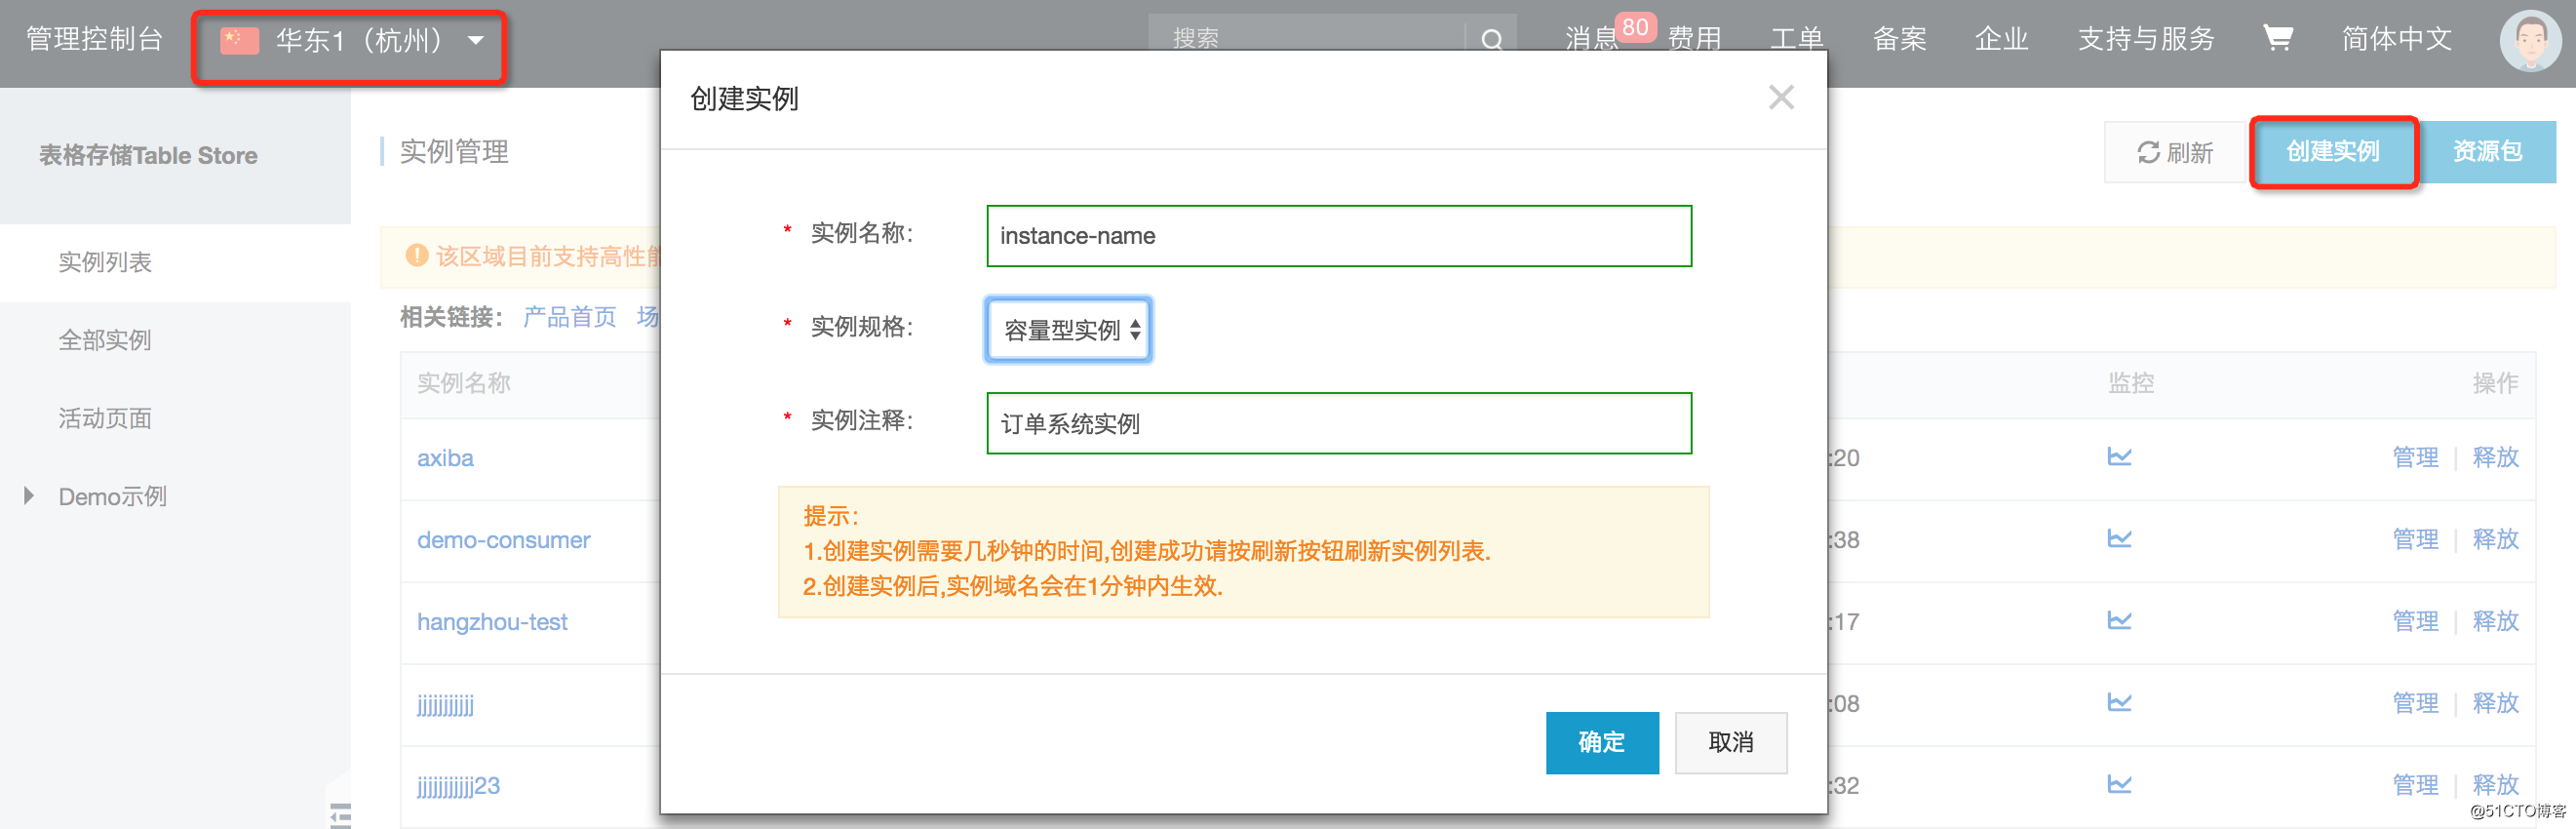2576x829 pixels.
Task: Click 管理 for the hangzhou-test row
Action: pos(2415,621)
